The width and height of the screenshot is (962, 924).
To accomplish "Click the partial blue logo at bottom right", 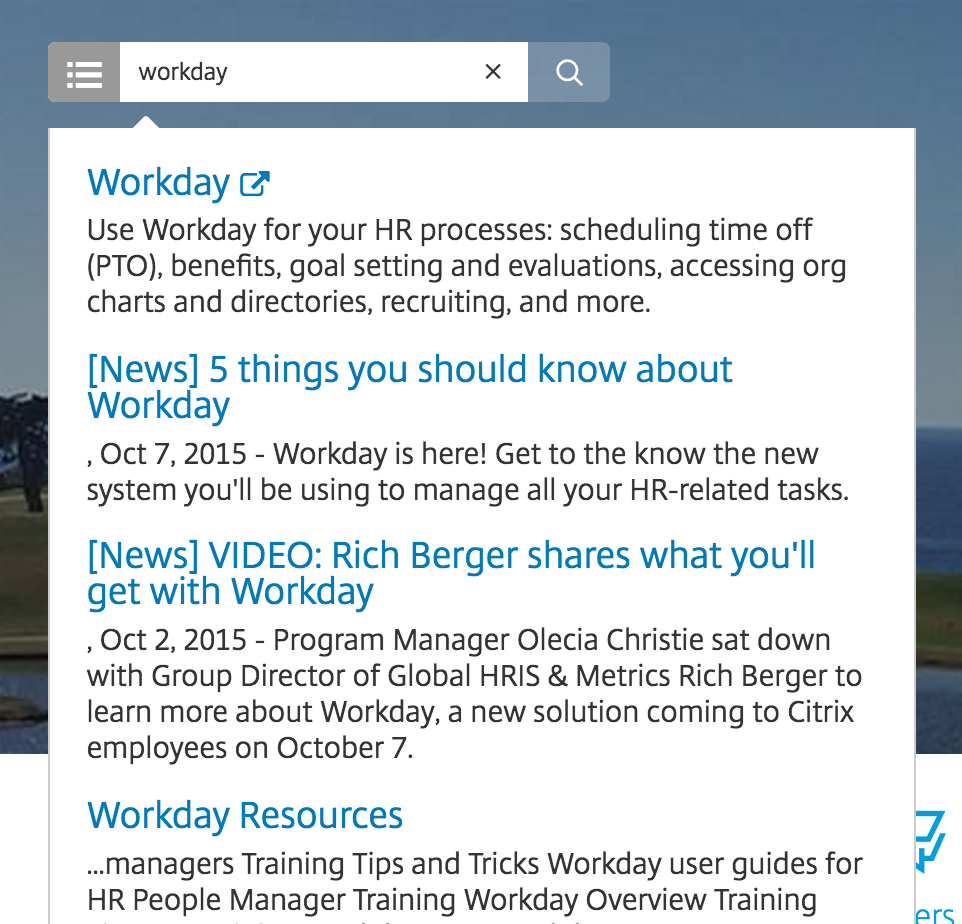I will 930,838.
